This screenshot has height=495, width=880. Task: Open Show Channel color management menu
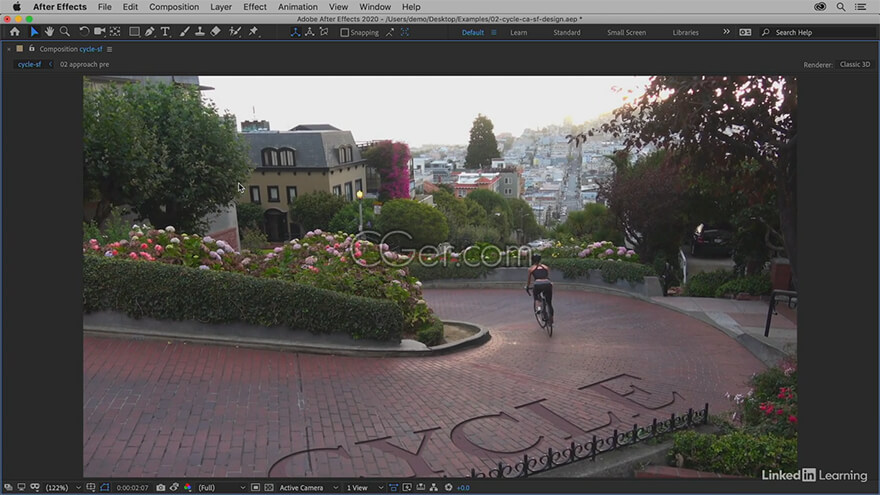click(x=187, y=487)
